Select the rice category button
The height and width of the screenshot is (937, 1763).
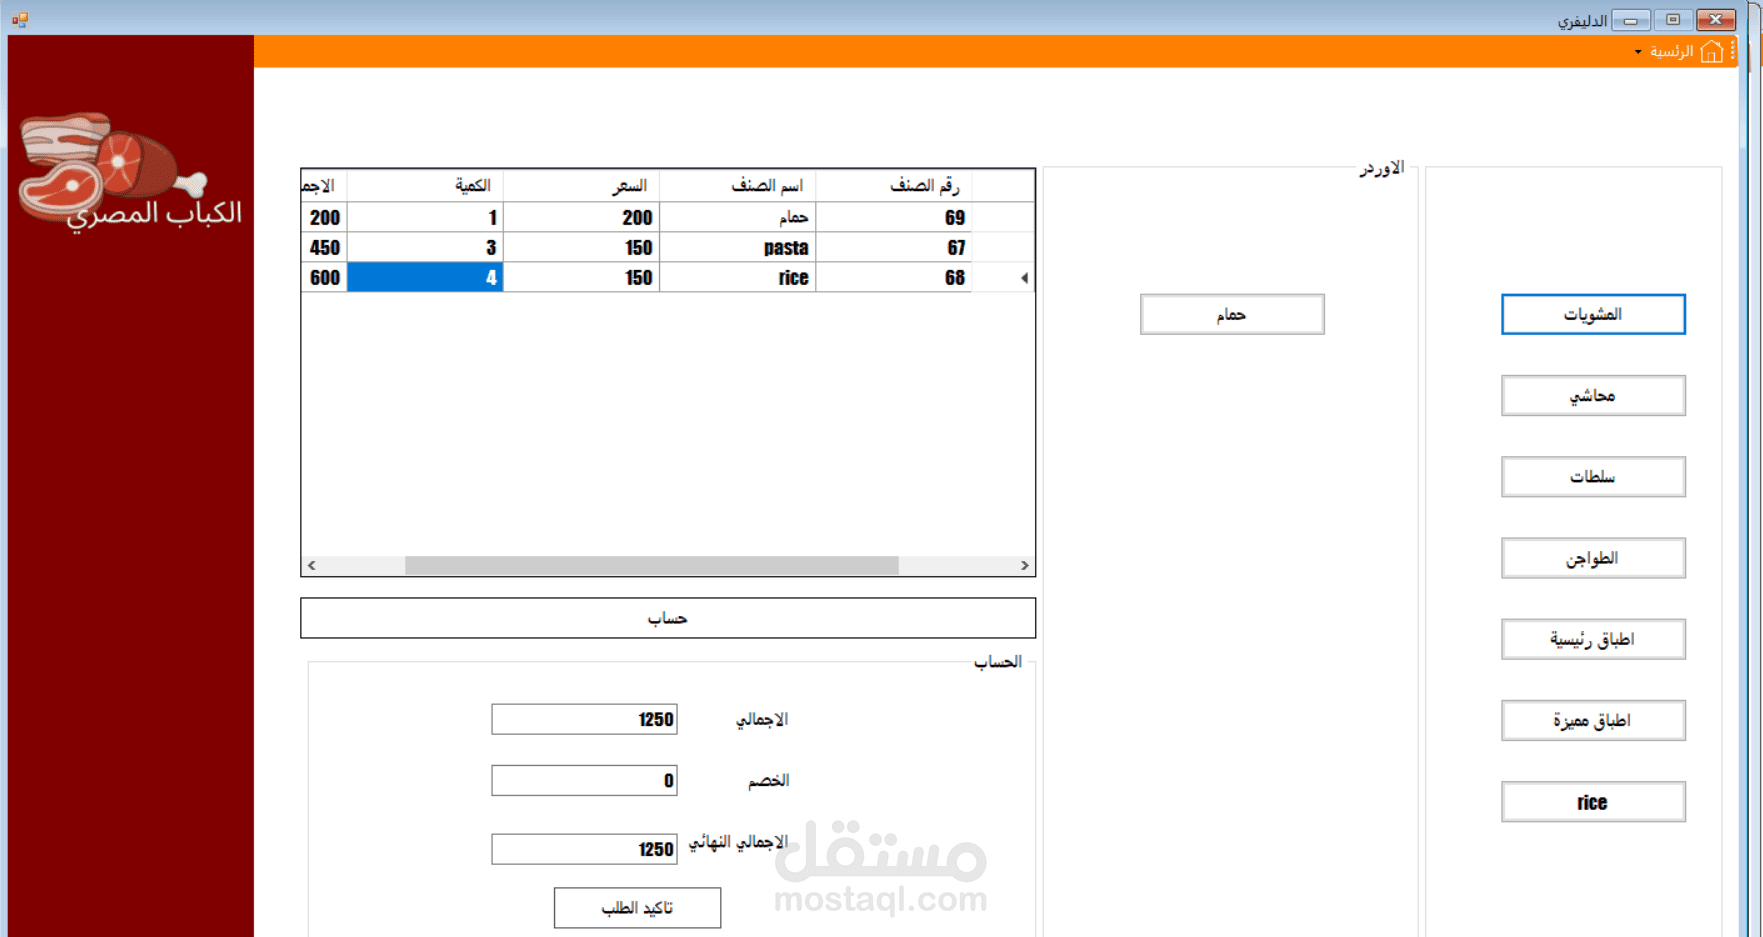1593,802
